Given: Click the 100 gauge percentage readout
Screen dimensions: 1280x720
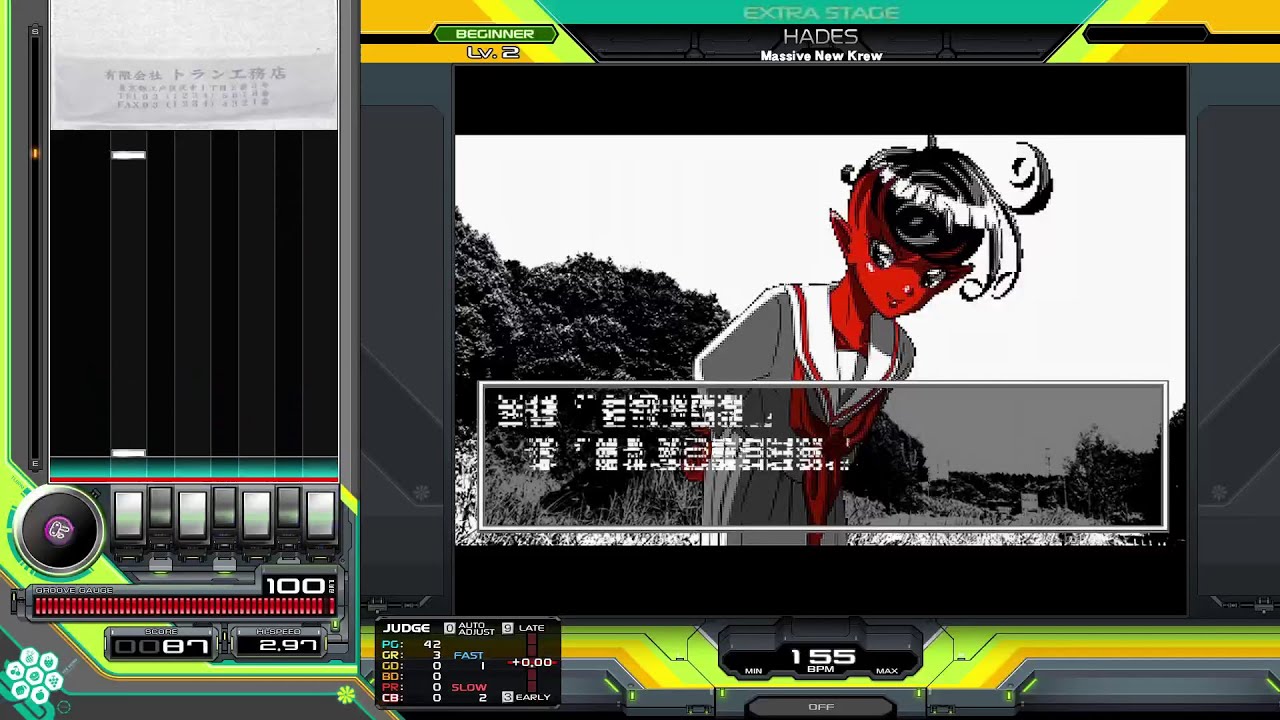Looking at the screenshot, I should coord(295,585).
